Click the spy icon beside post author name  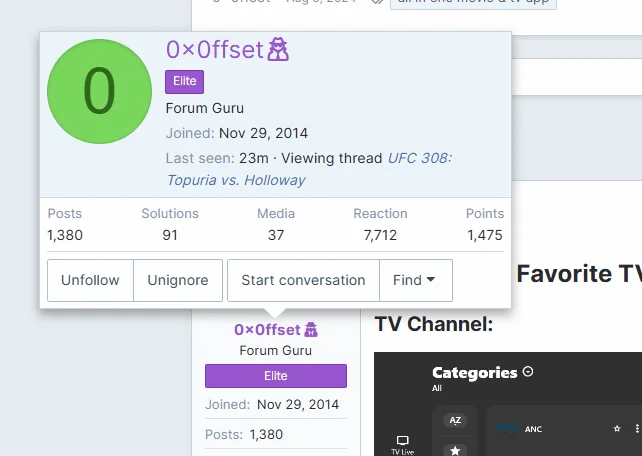click(311, 330)
